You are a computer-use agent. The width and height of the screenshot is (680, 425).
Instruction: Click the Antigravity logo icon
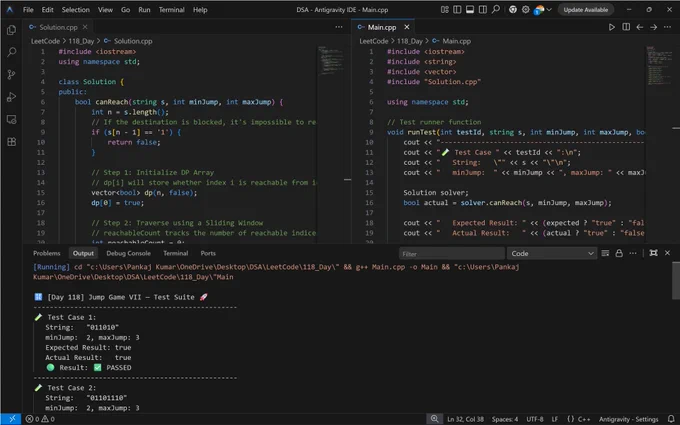[x=10, y=10]
